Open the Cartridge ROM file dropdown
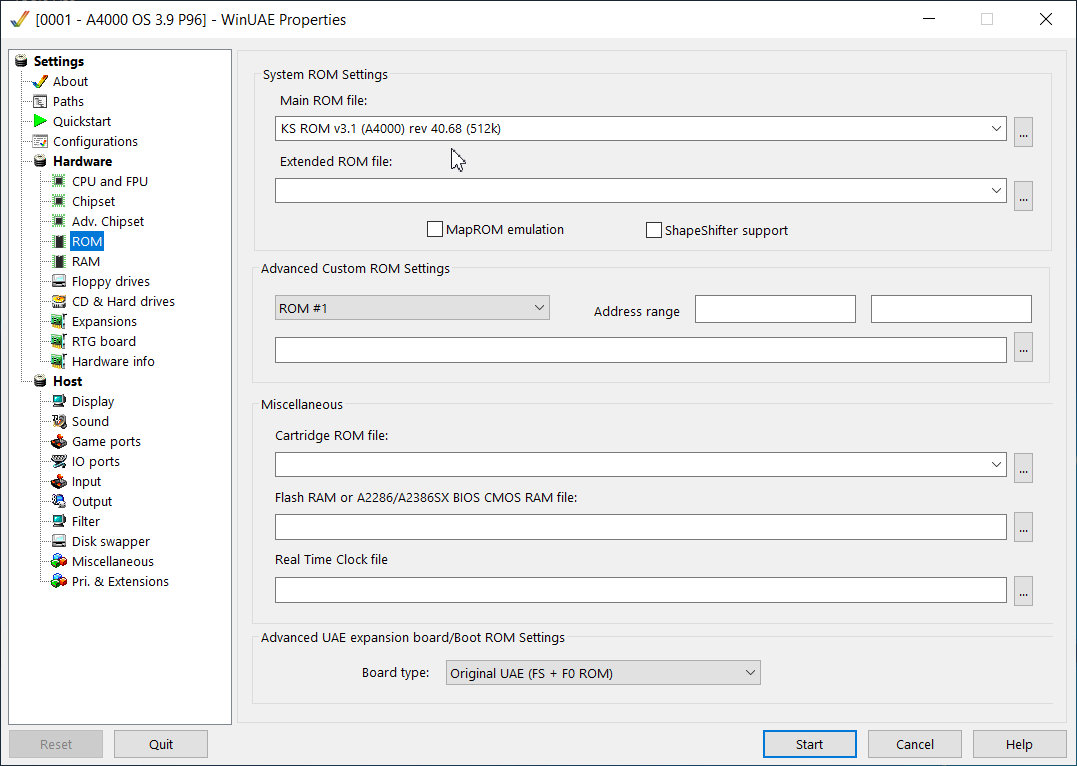Screen dimensions: 1077x766 995,464
